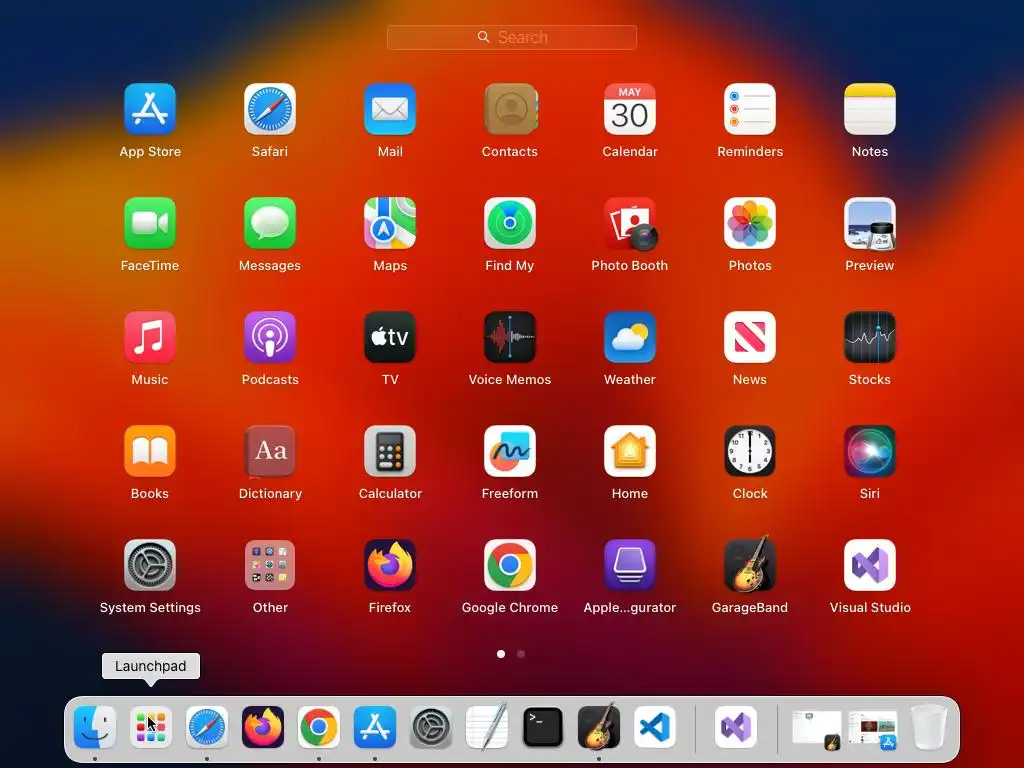
Task: Open Google Chrome from the Dock
Action: [x=319, y=727]
